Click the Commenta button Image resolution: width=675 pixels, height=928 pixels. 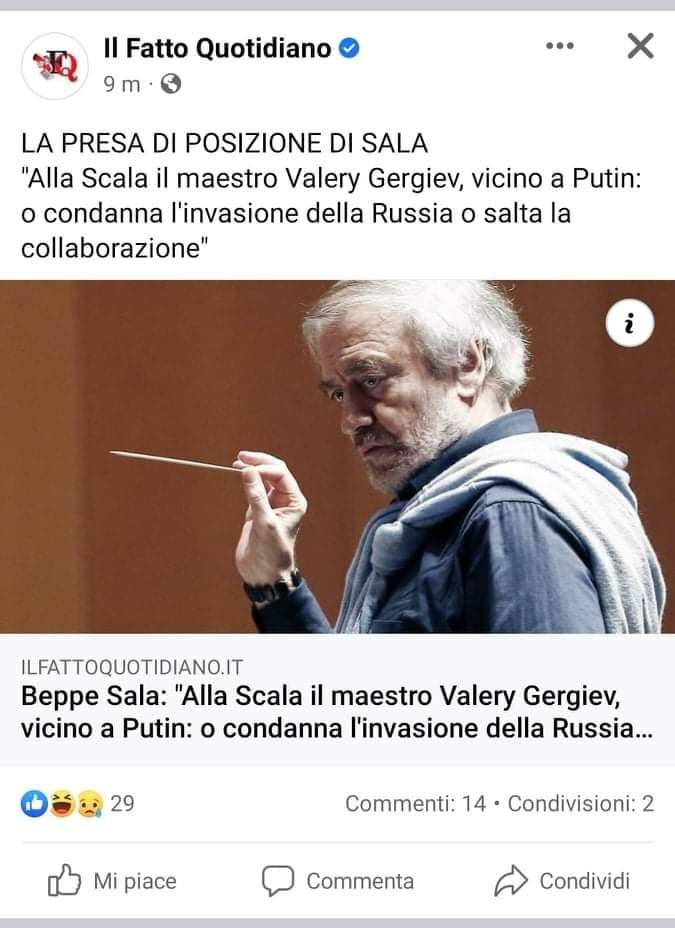pos(338,881)
